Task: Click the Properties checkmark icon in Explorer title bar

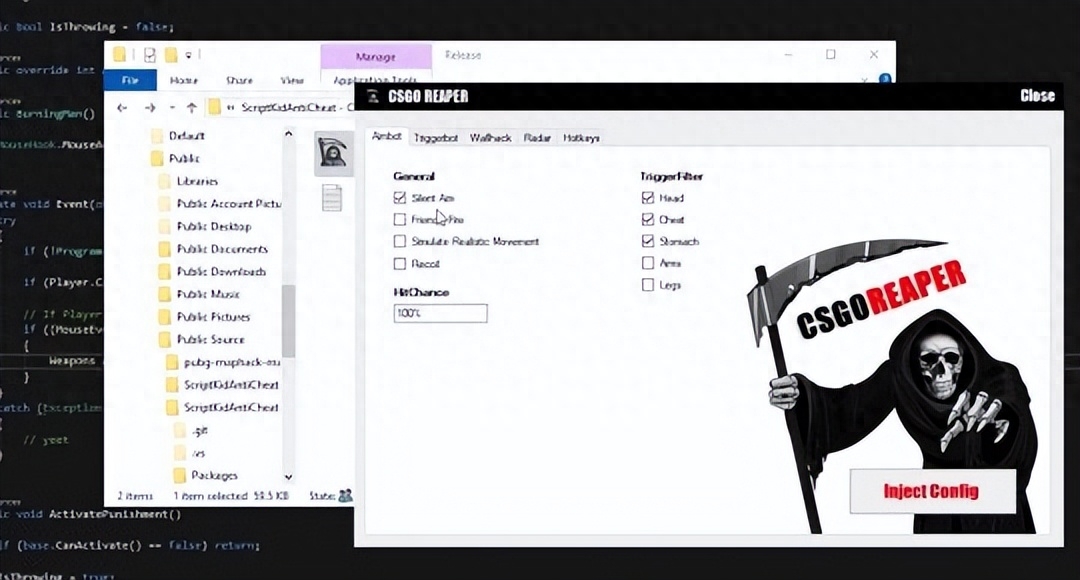Action: 149,54
